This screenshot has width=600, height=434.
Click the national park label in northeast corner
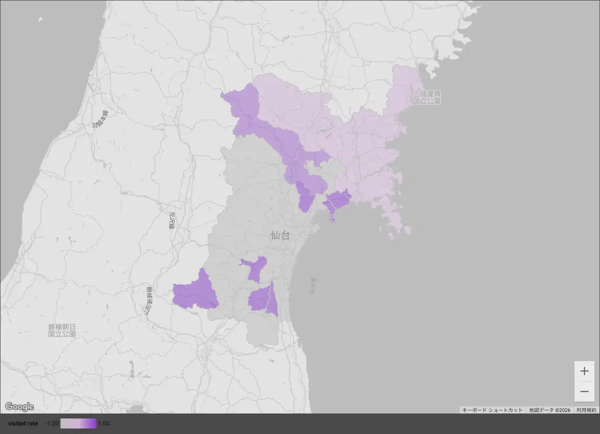pyautogui.click(x=428, y=97)
